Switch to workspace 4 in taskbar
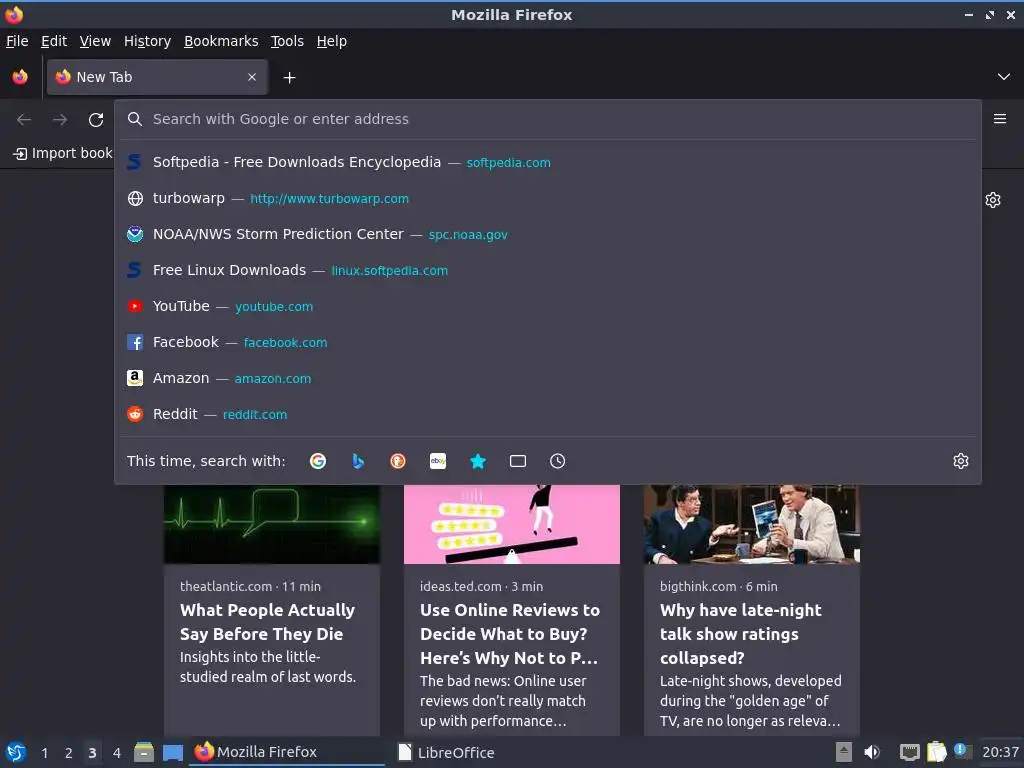This screenshot has width=1024, height=768. click(117, 753)
